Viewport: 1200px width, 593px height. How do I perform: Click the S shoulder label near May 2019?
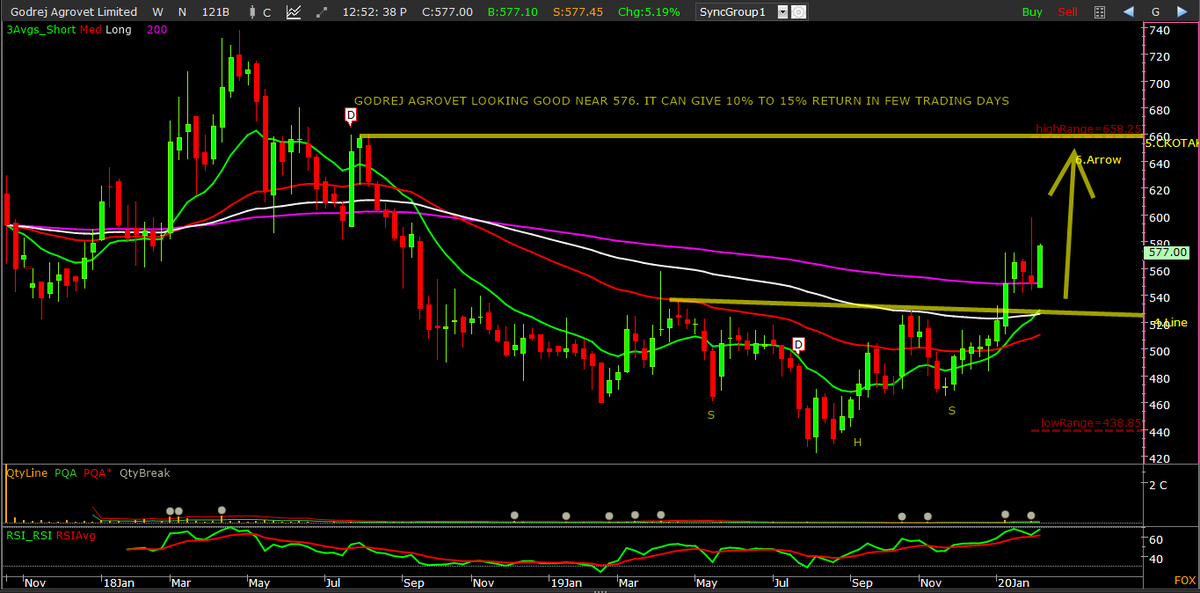coord(711,414)
